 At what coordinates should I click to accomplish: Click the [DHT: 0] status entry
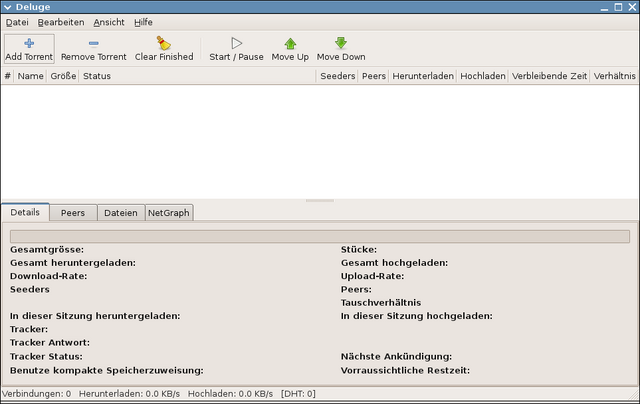point(298,394)
